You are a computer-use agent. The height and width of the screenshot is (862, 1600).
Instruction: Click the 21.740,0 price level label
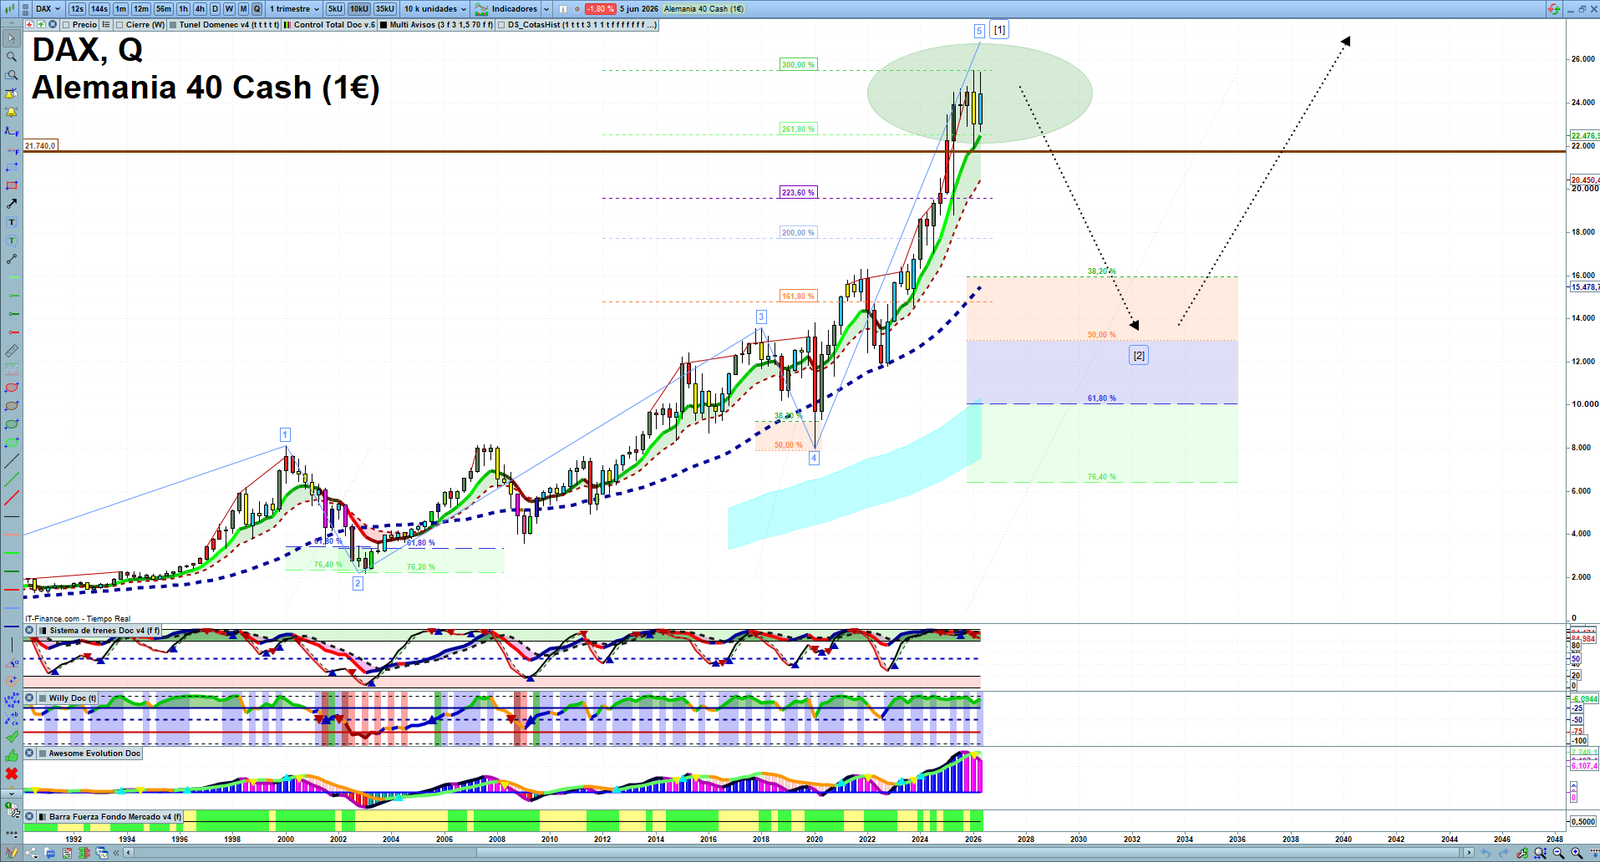[40, 145]
